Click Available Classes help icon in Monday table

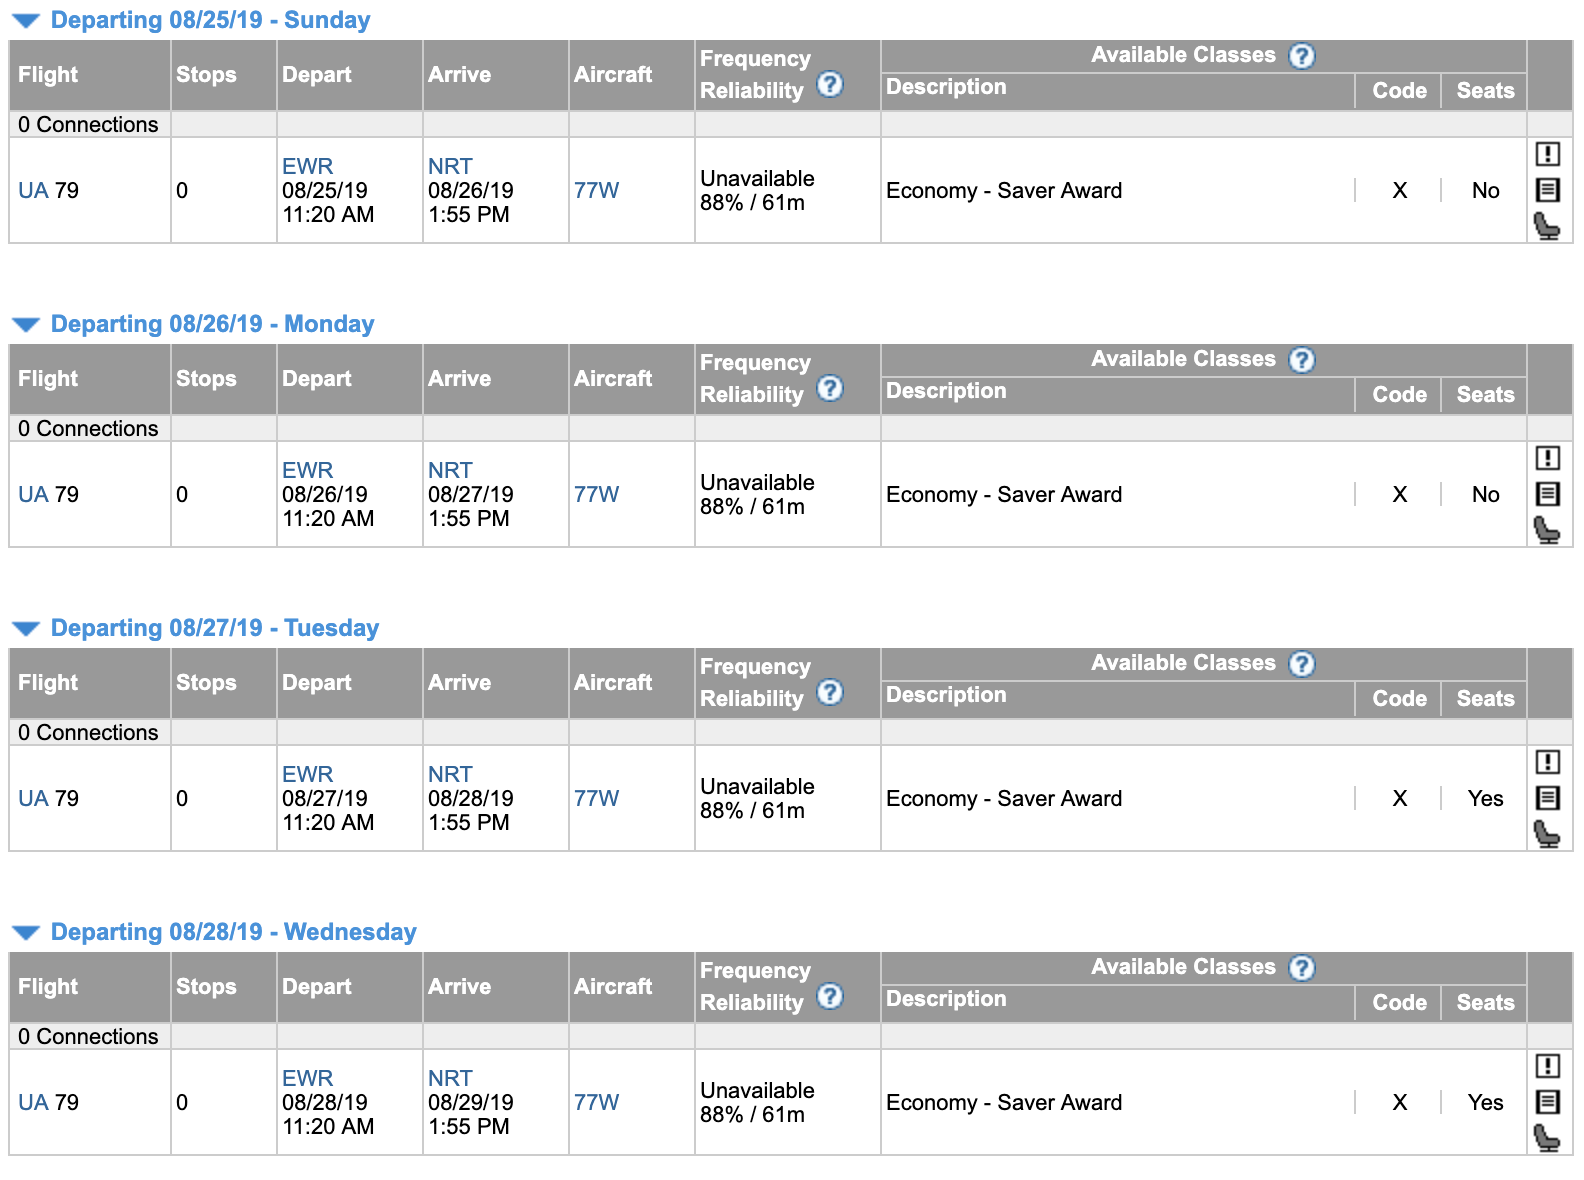coord(1301,360)
